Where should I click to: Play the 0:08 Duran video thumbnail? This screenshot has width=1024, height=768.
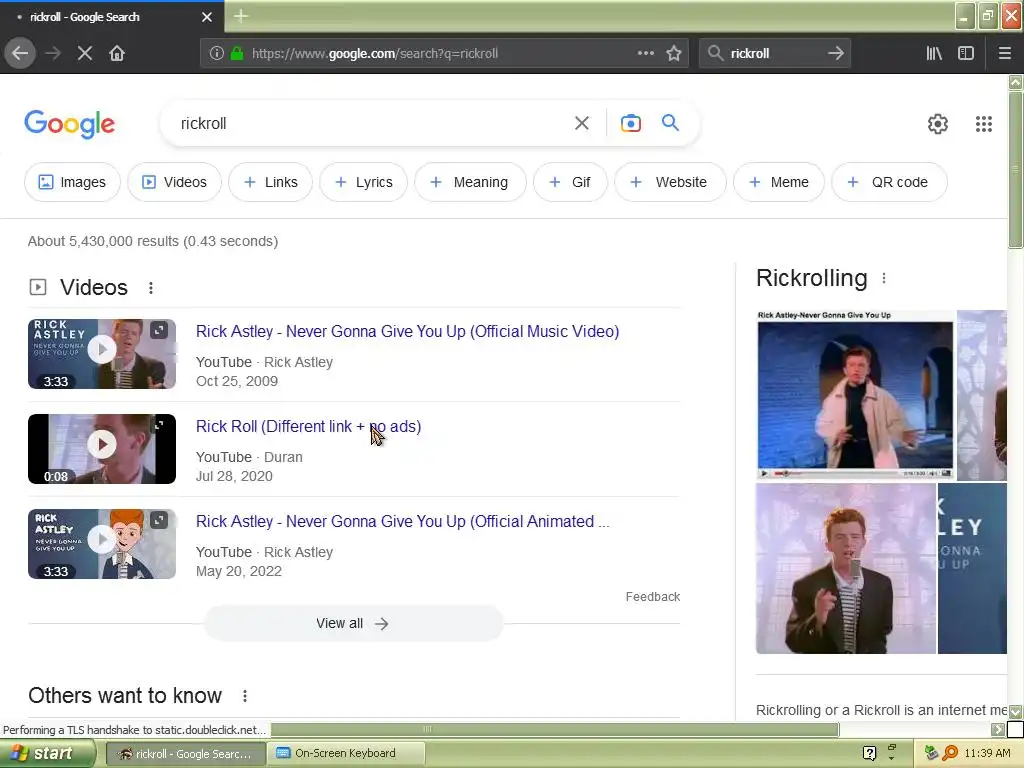click(x=102, y=449)
